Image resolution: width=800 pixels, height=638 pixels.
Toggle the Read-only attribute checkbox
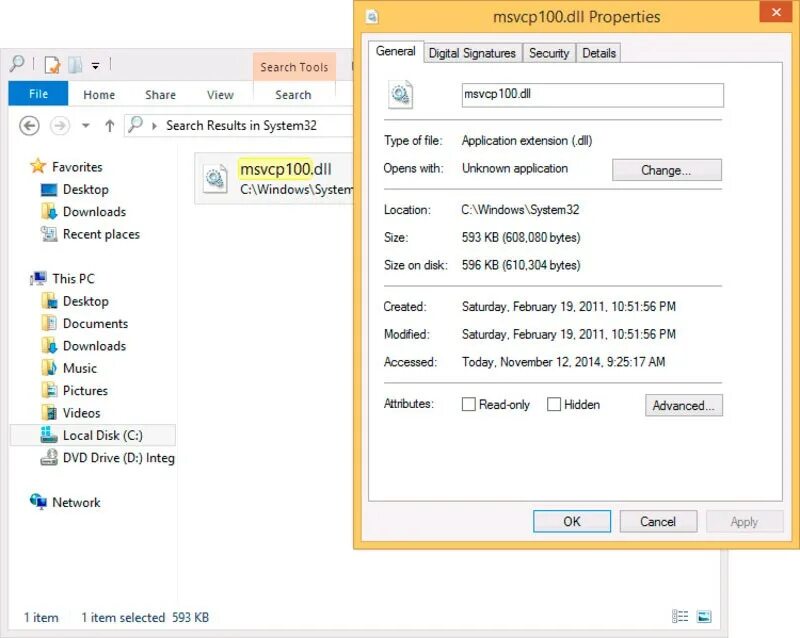pyautogui.click(x=468, y=405)
